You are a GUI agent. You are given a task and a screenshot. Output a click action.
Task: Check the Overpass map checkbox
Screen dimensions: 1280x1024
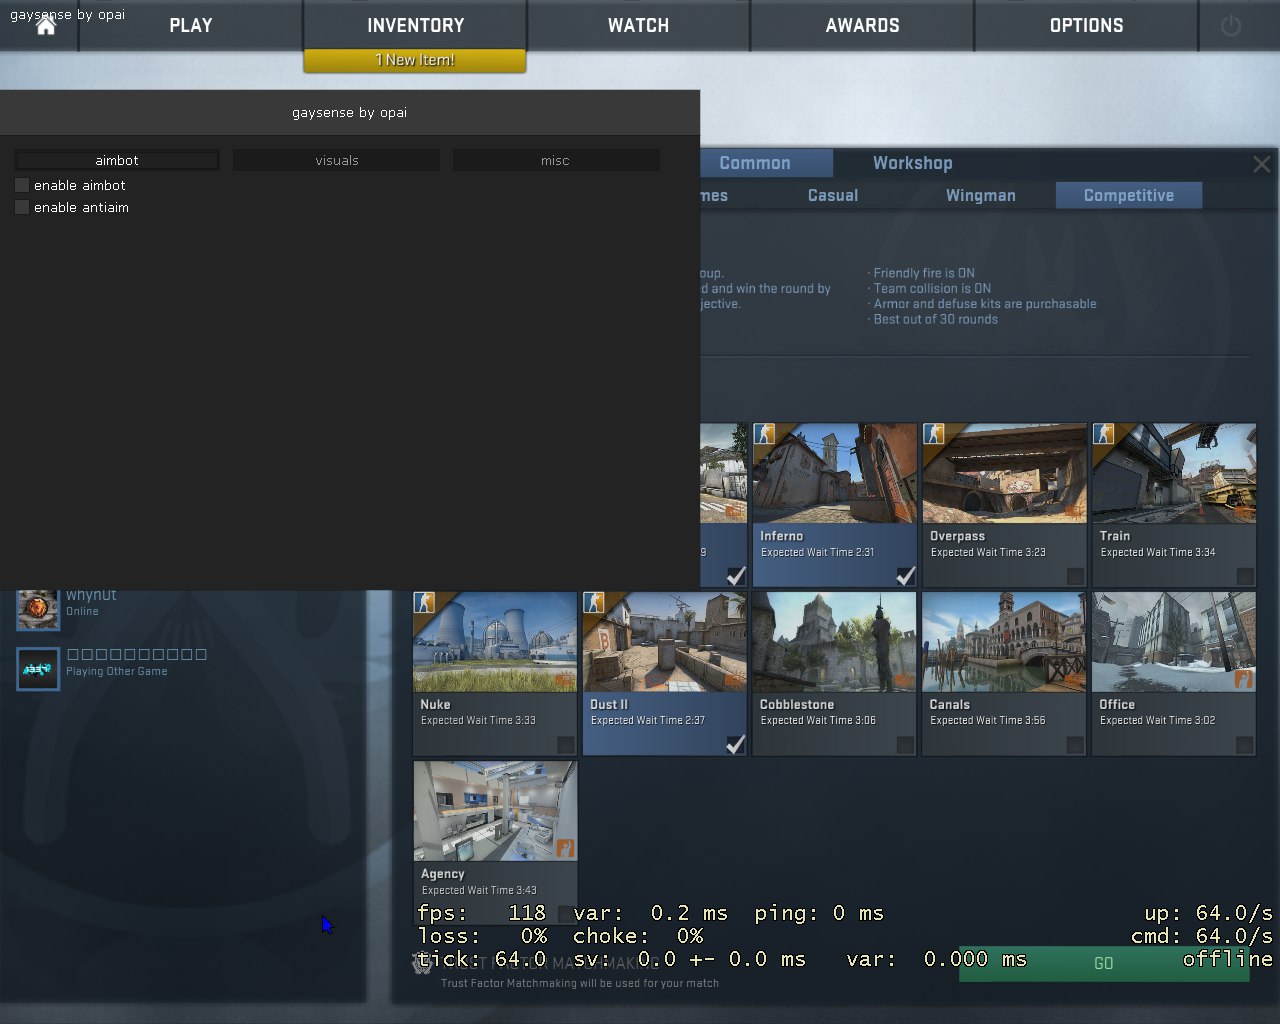pos(1075,576)
